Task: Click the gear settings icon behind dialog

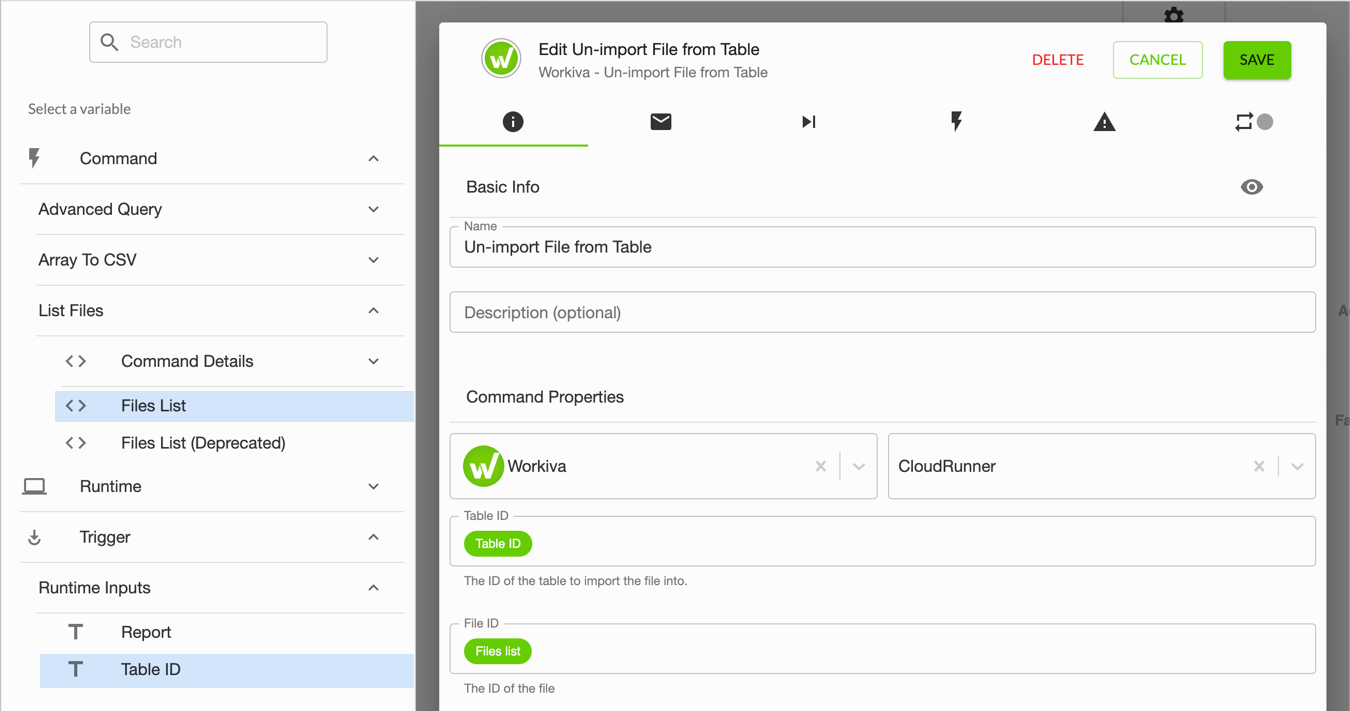Action: [1174, 14]
